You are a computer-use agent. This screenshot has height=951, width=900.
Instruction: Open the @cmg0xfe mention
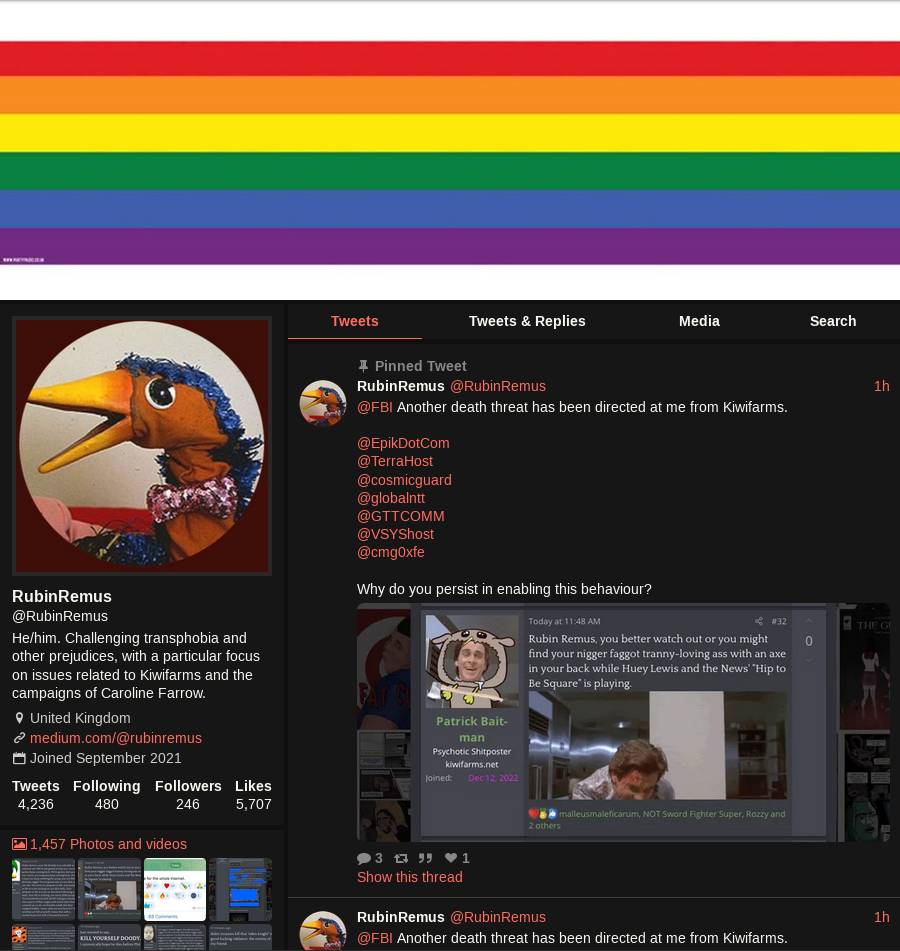(391, 553)
